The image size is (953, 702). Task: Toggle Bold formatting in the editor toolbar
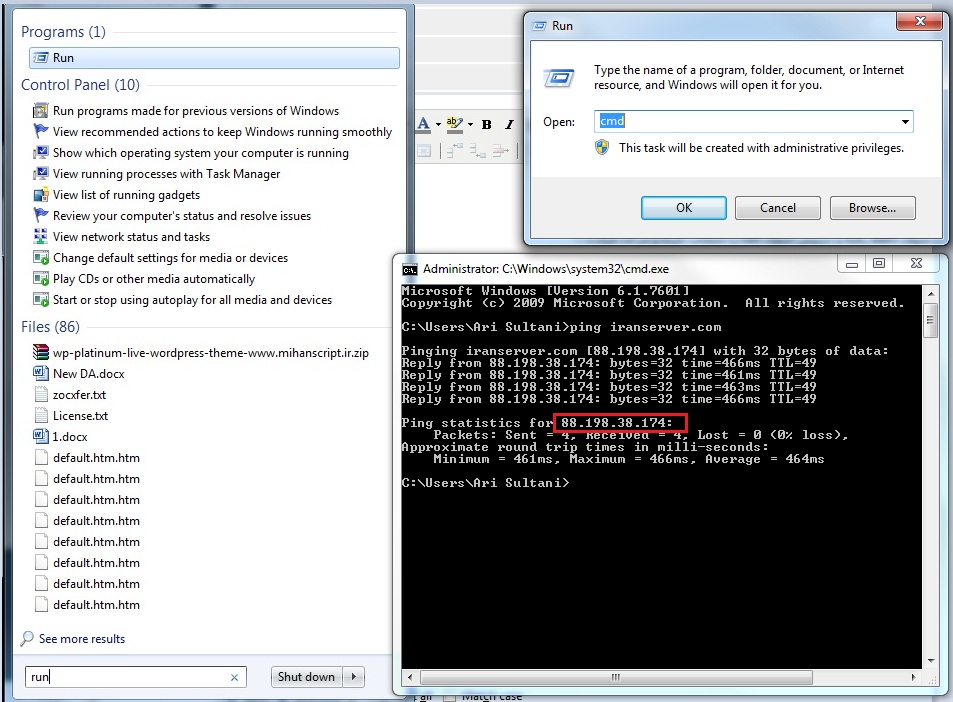pyautogui.click(x=487, y=125)
